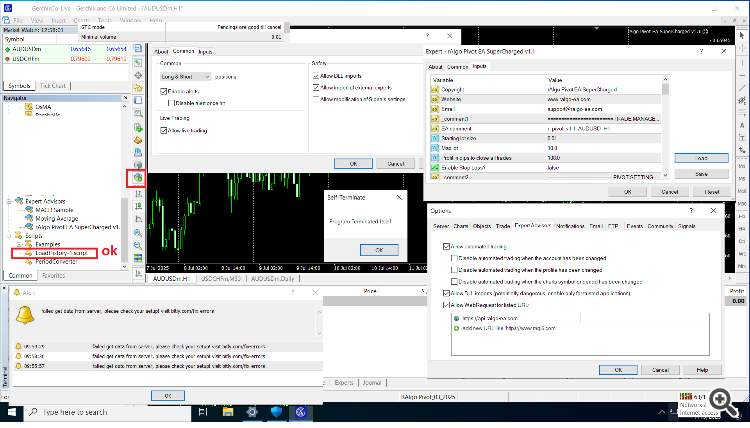Click the New Order icon with green plus
This screenshot has width=750, height=428.
138,128
